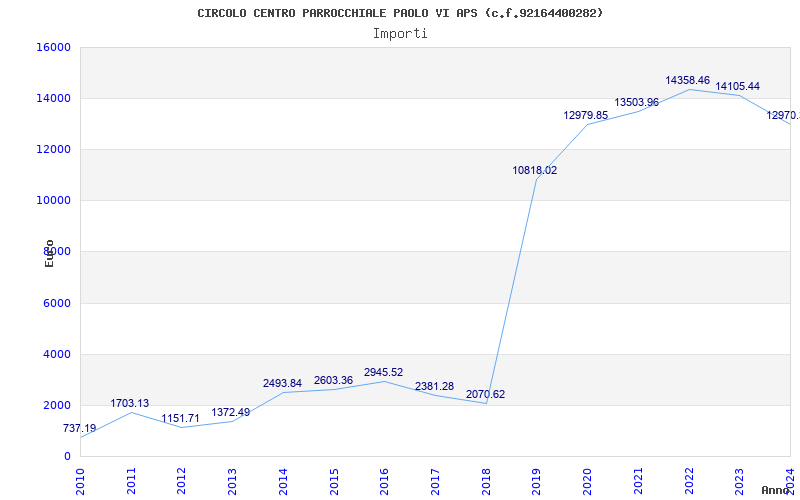Click the 10000 y-axis tick label

pos(53,201)
